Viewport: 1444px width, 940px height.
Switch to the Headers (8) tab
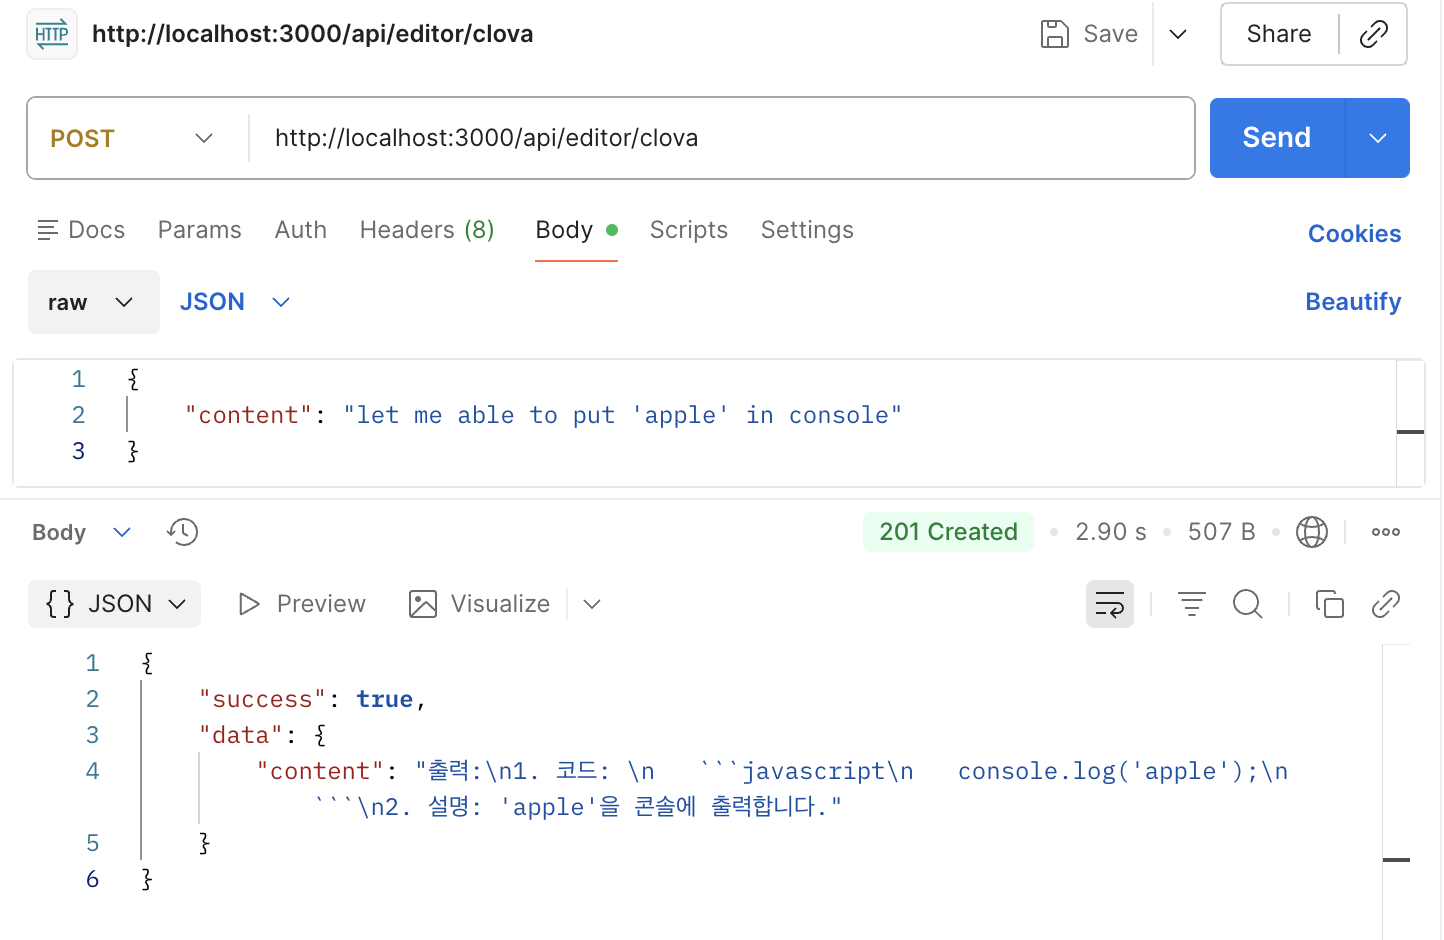coord(427,230)
